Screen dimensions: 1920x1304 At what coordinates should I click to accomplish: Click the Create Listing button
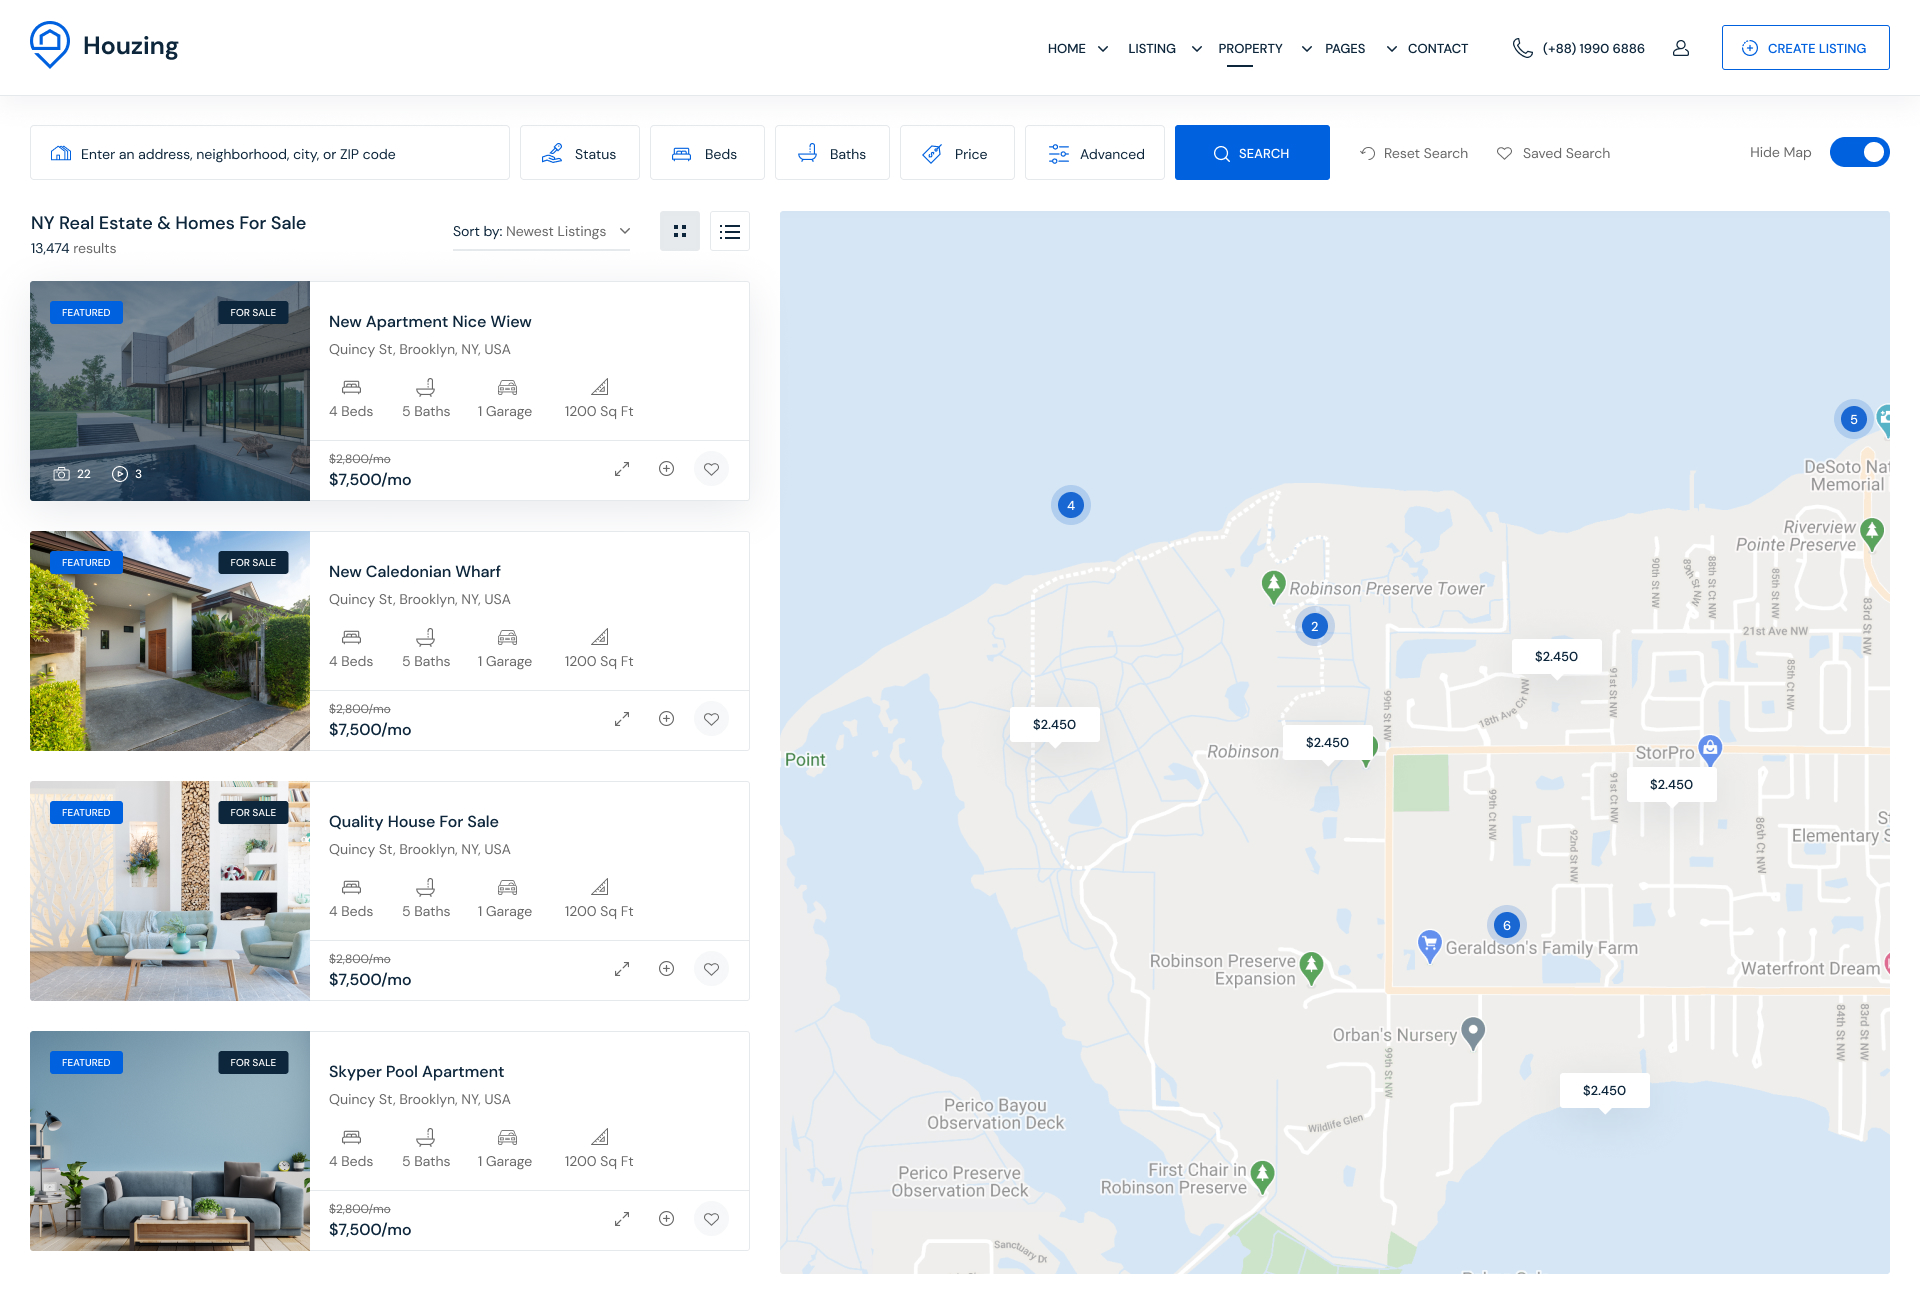(1805, 48)
